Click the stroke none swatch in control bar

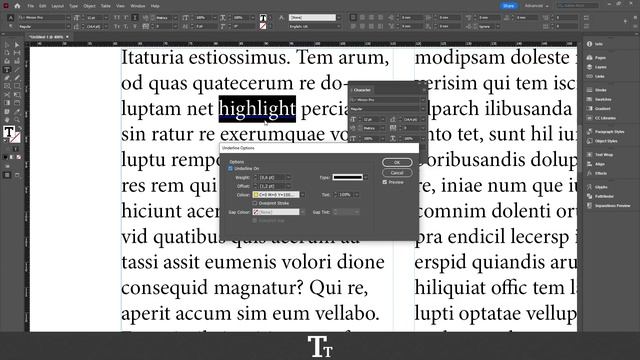click(263, 26)
